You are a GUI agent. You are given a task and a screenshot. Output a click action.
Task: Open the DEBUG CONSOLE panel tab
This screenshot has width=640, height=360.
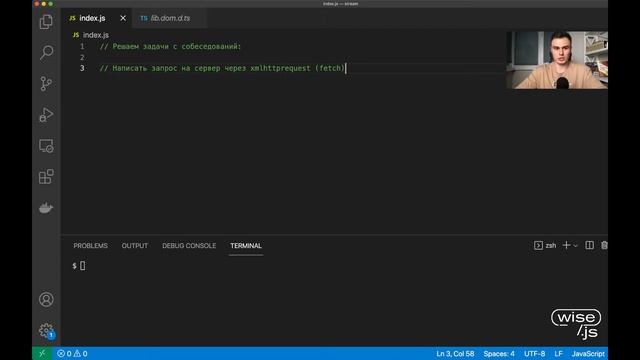(189, 246)
